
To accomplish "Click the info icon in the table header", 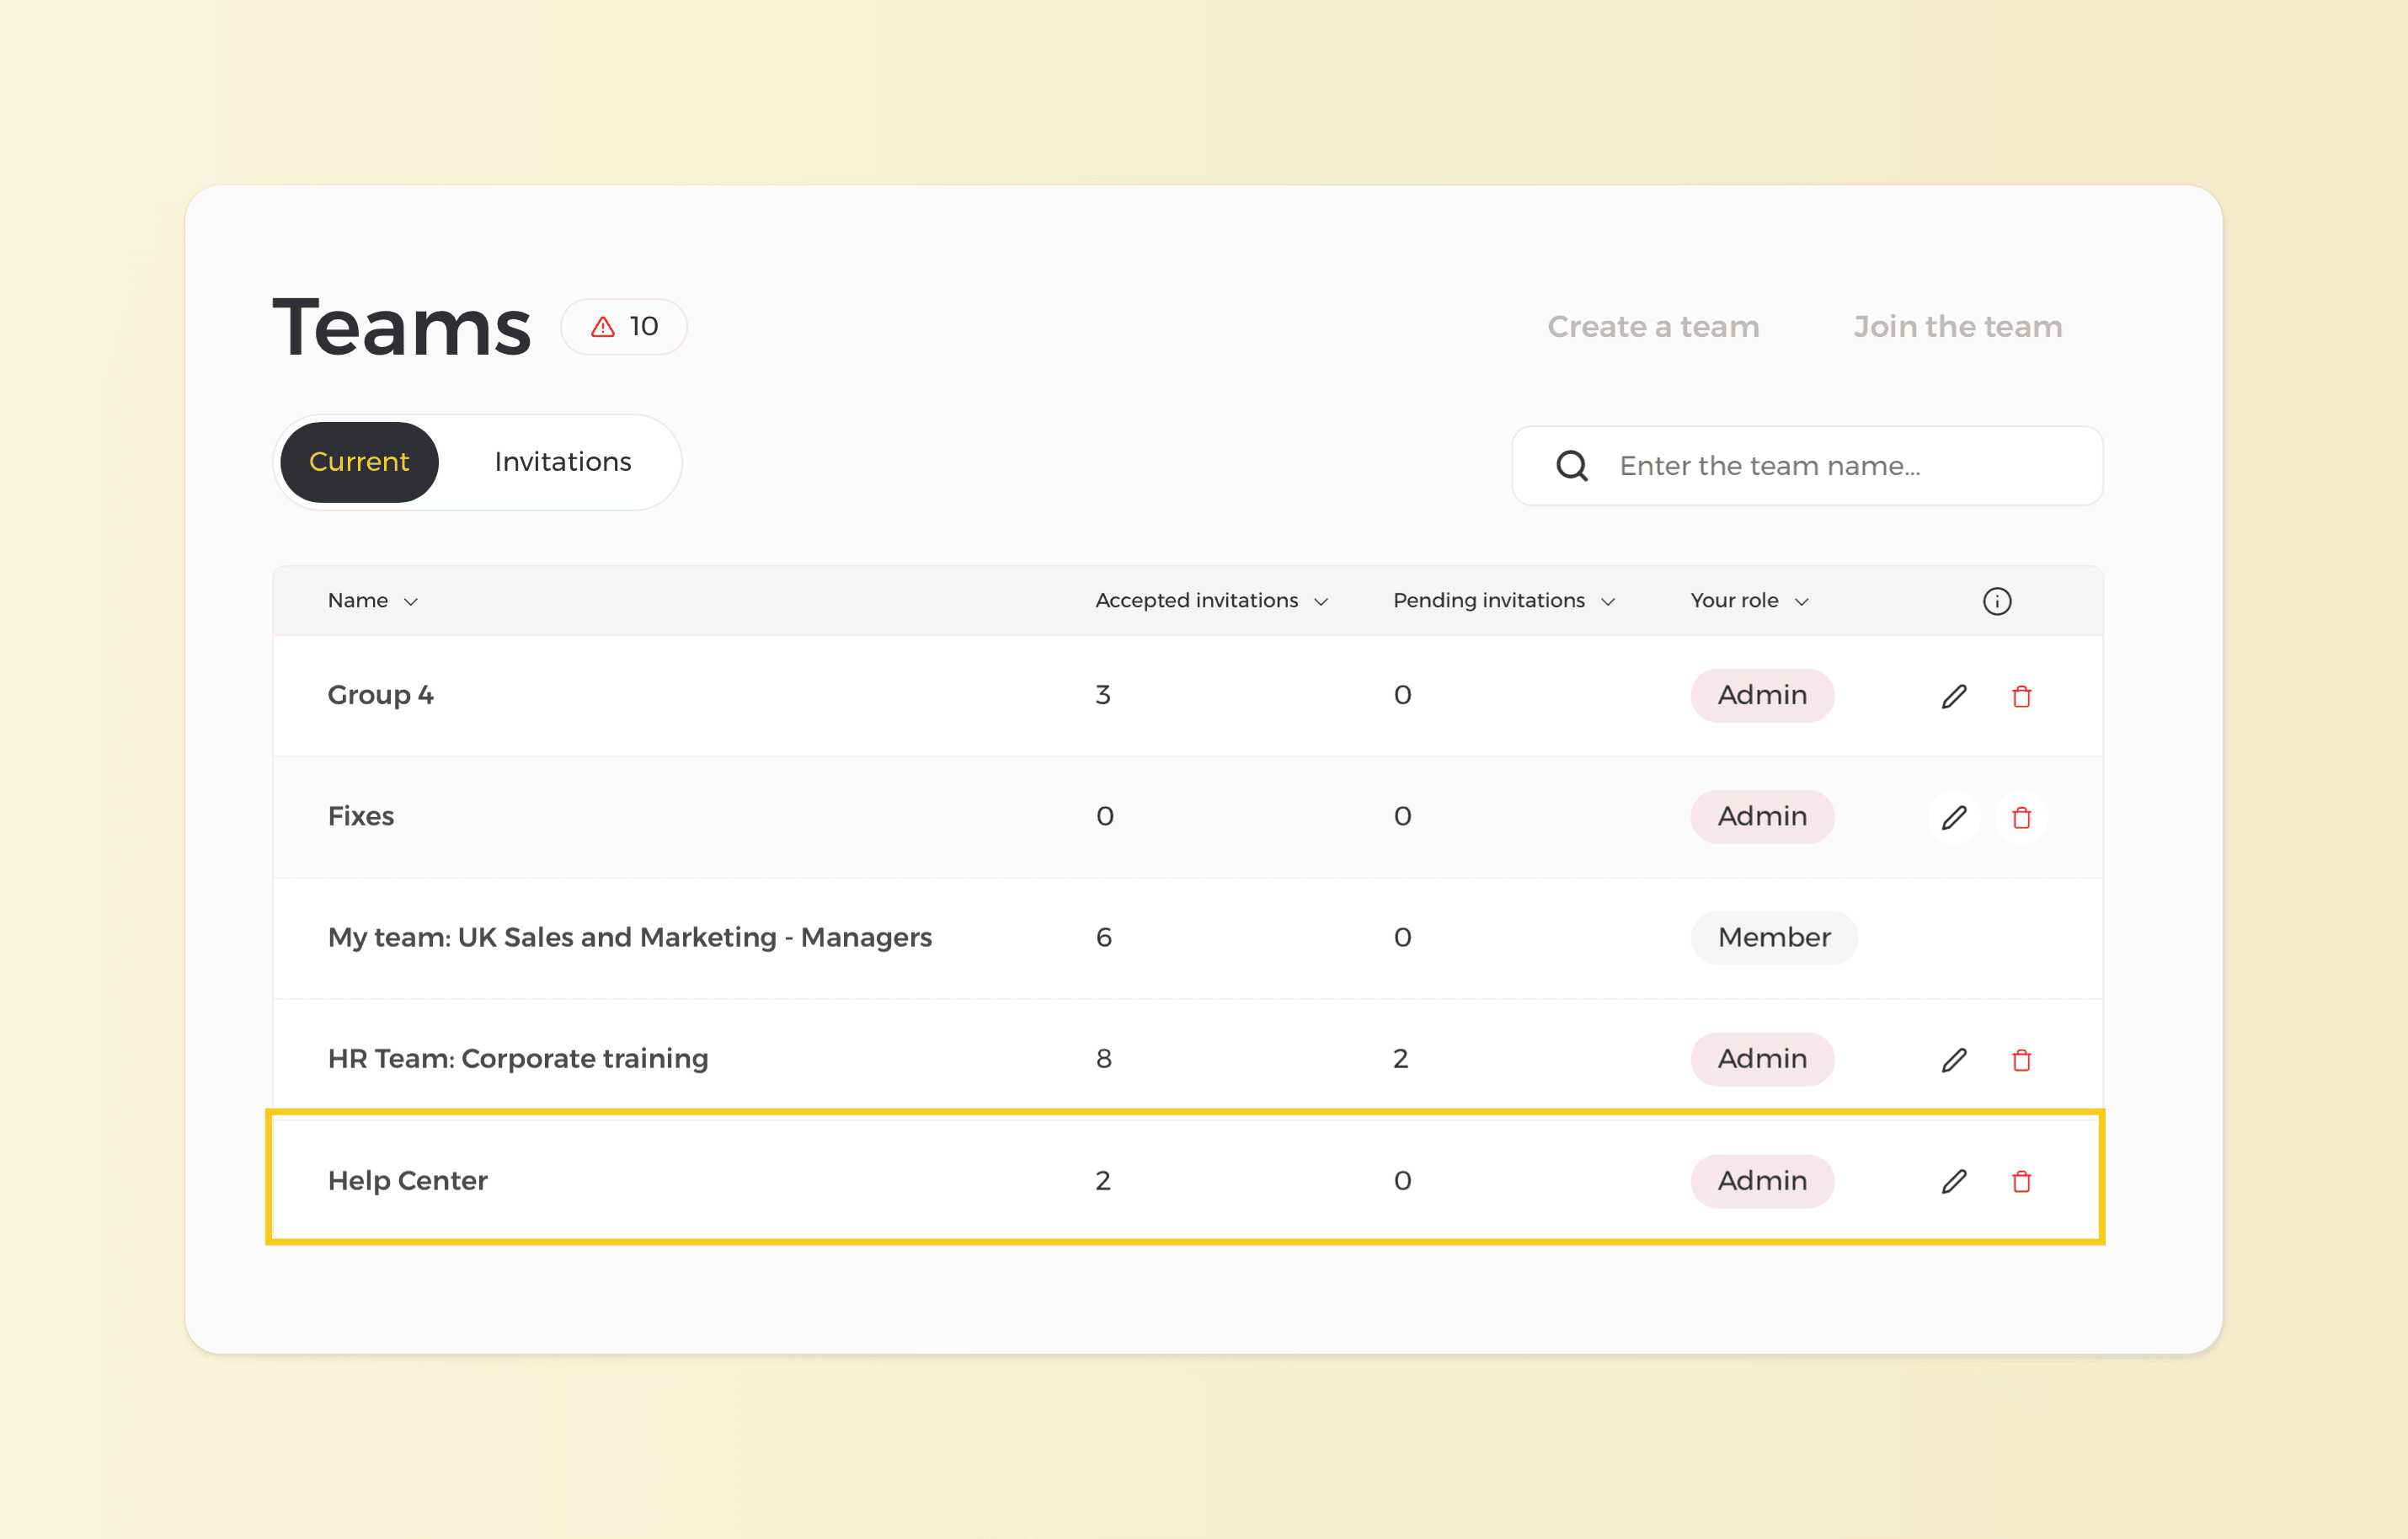I will (1996, 601).
